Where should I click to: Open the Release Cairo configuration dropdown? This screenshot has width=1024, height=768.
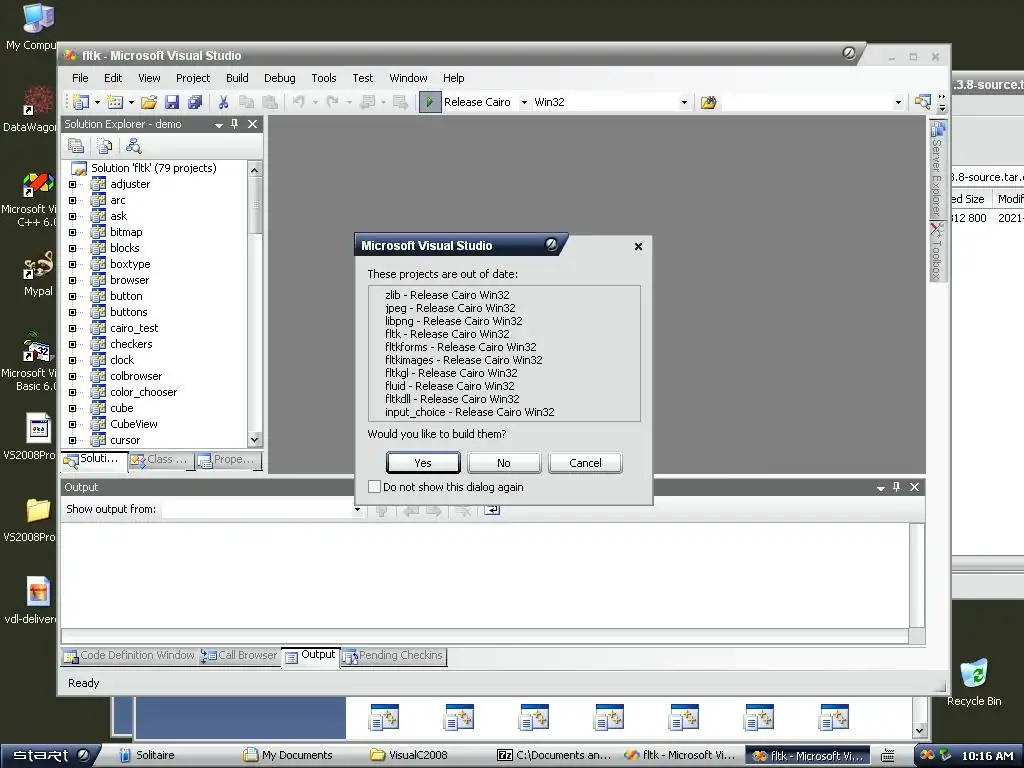coord(524,103)
